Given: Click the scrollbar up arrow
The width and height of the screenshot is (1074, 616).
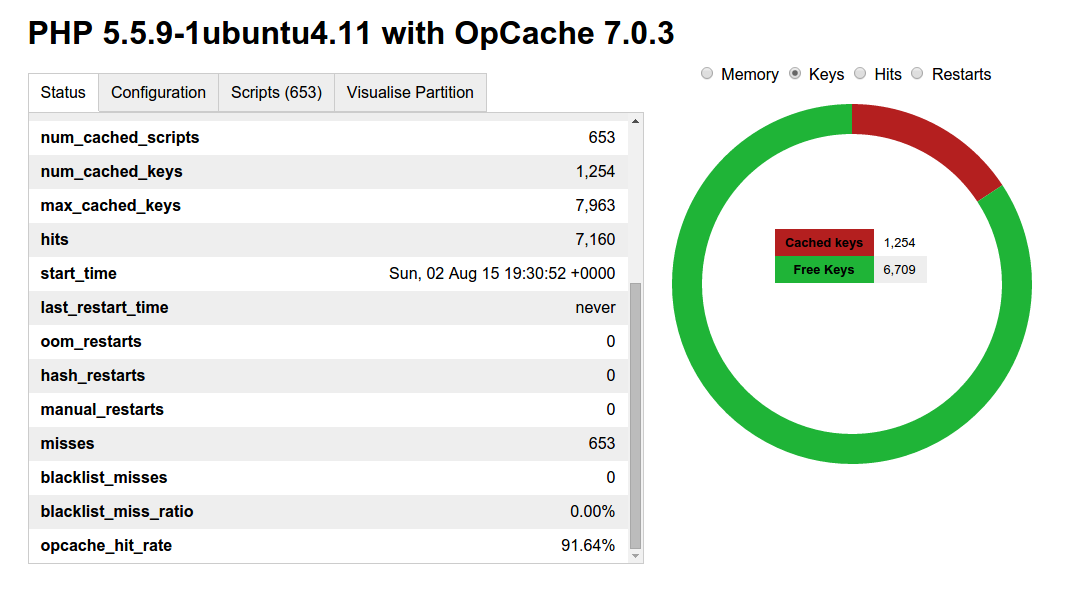Looking at the screenshot, I should coord(636,121).
